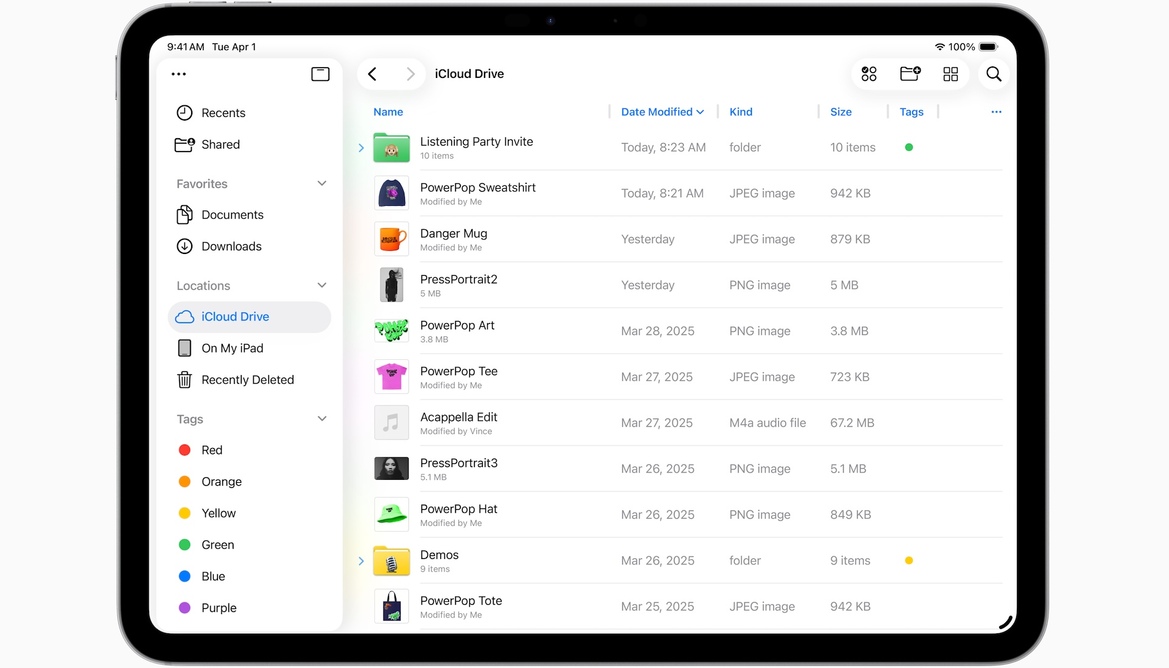Image resolution: width=1169 pixels, height=668 pixels.
Task: Click the Documents icon in Favorites
Action: click(184, 215)
